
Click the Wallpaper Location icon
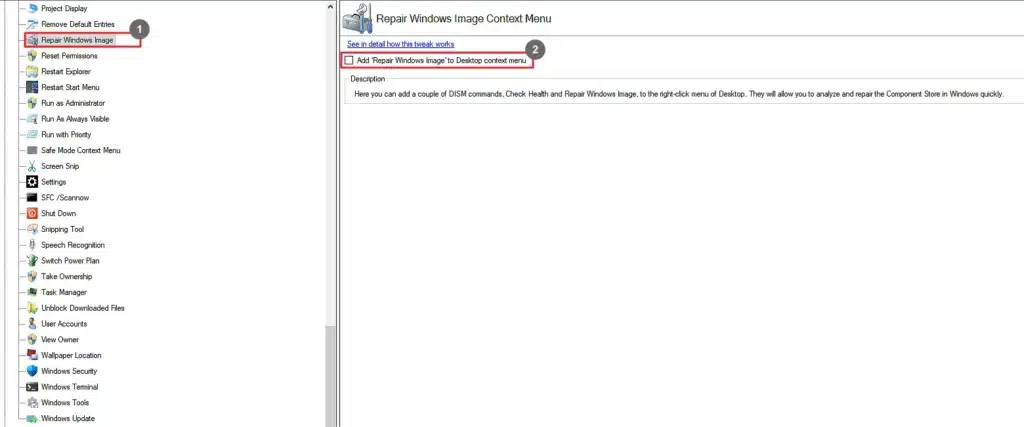(x=32, y=355)
